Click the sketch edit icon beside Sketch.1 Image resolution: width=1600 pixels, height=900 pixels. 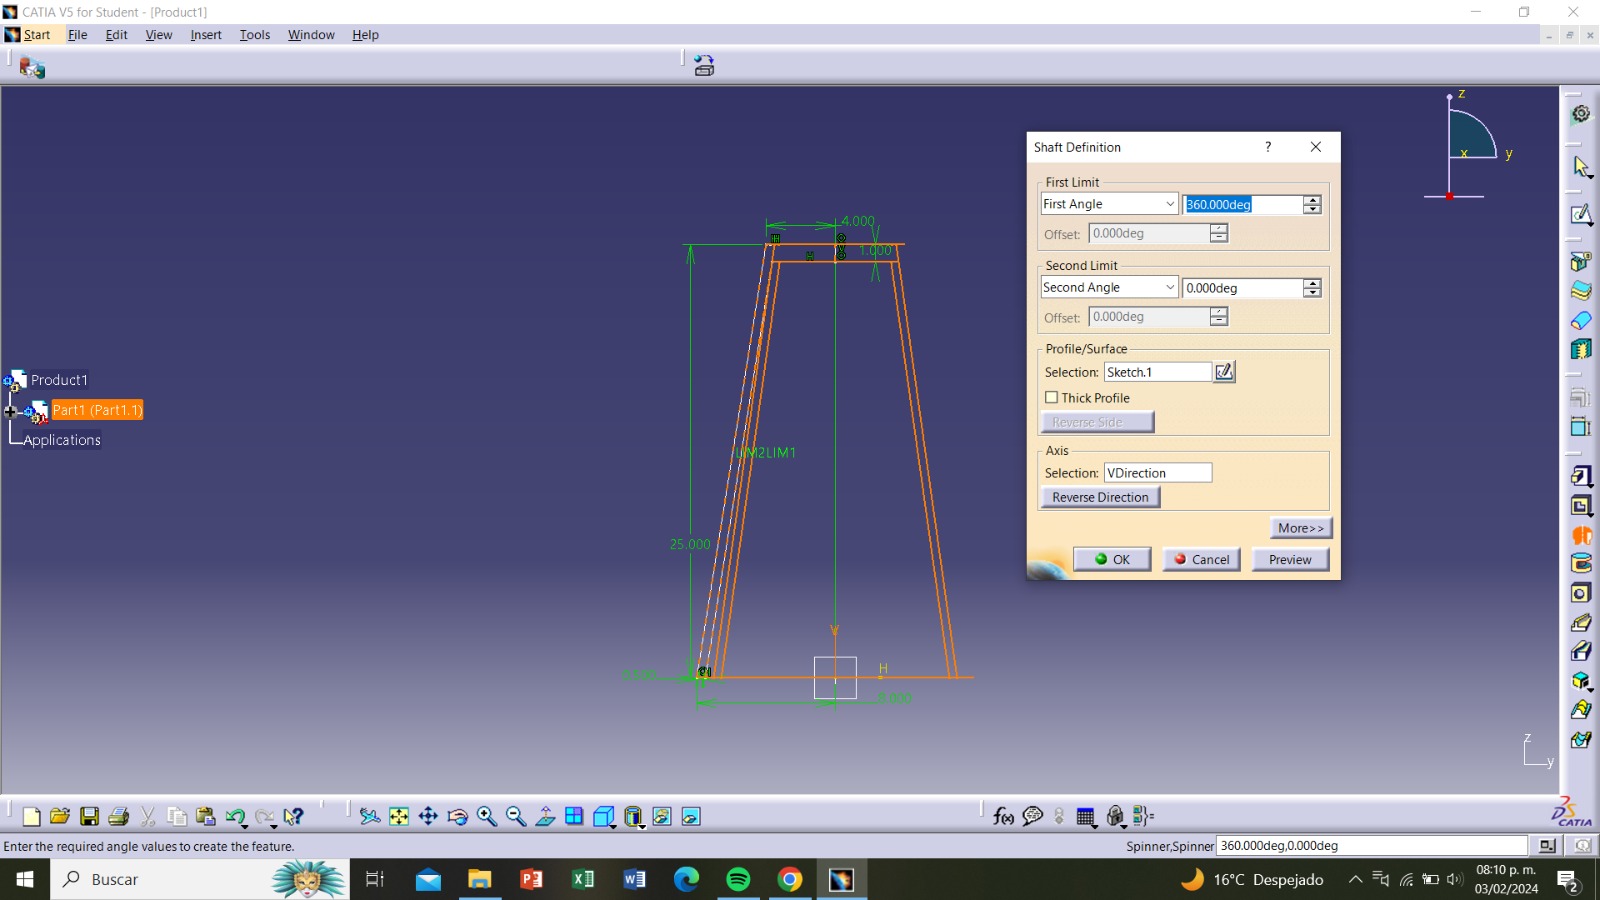(1224, 372)
